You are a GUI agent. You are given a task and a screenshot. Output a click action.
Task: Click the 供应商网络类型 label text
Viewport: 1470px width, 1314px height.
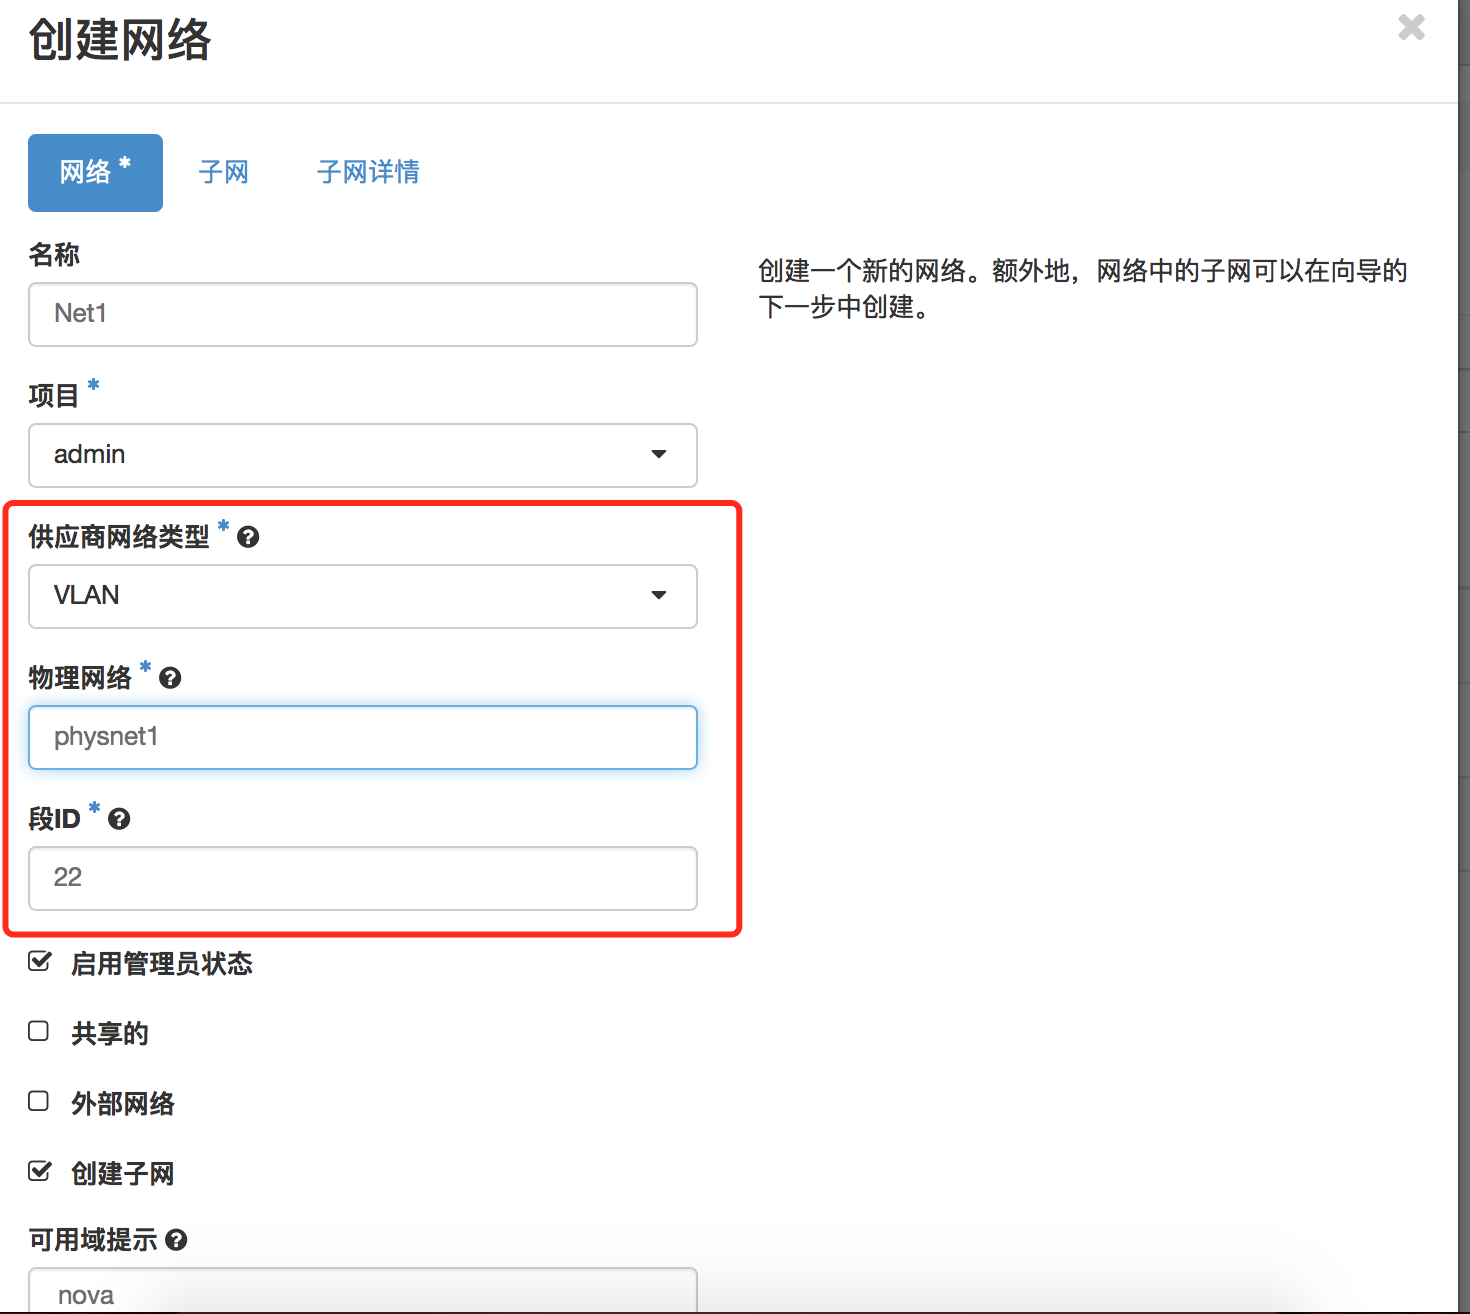(x=119, y=537)
